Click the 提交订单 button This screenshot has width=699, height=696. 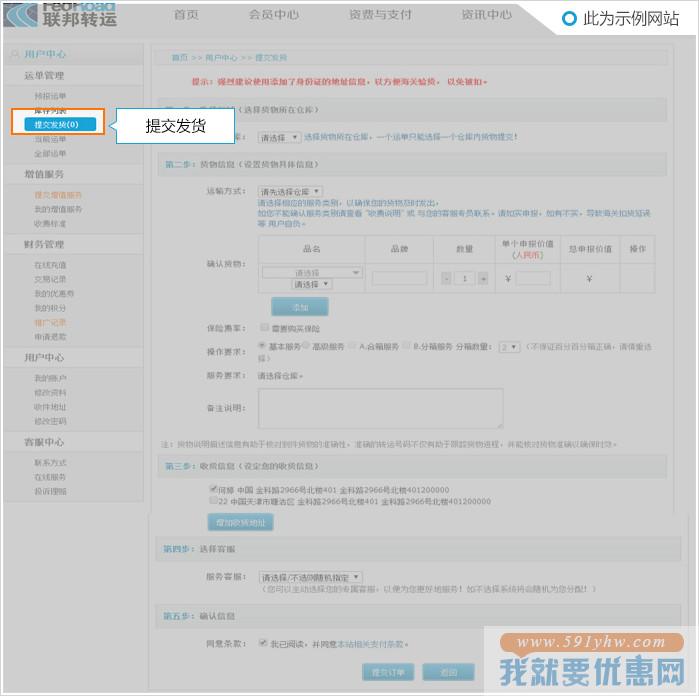(388, 672)
